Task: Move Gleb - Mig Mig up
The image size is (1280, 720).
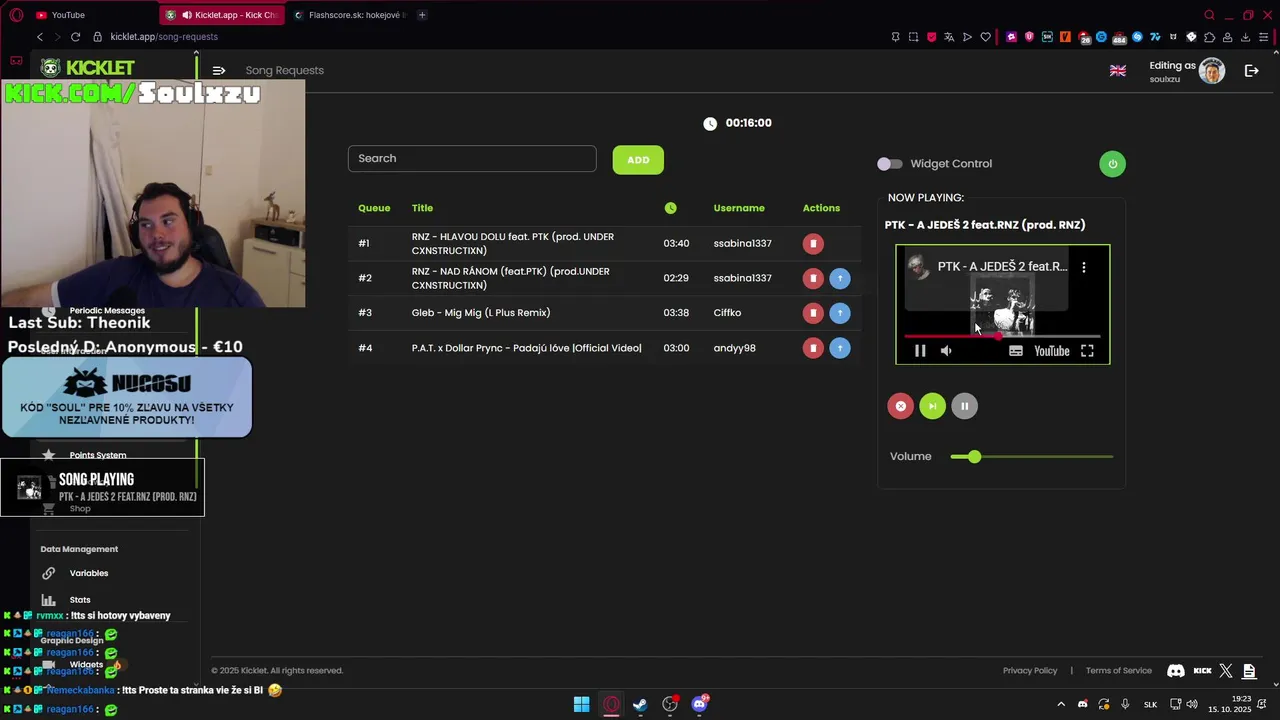Action: click(840, 313)
